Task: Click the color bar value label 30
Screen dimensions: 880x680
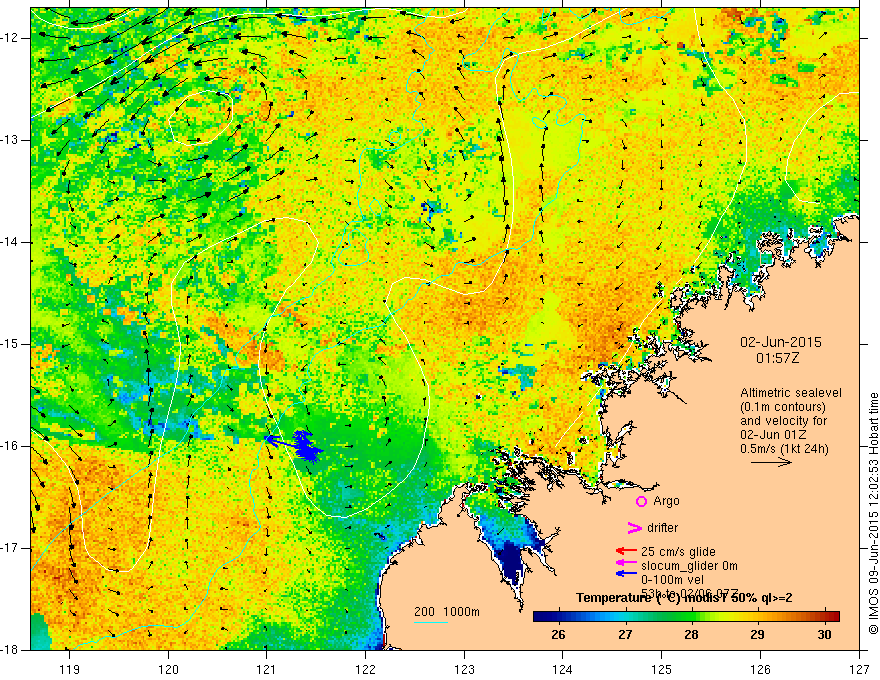Action: [824, 635]
